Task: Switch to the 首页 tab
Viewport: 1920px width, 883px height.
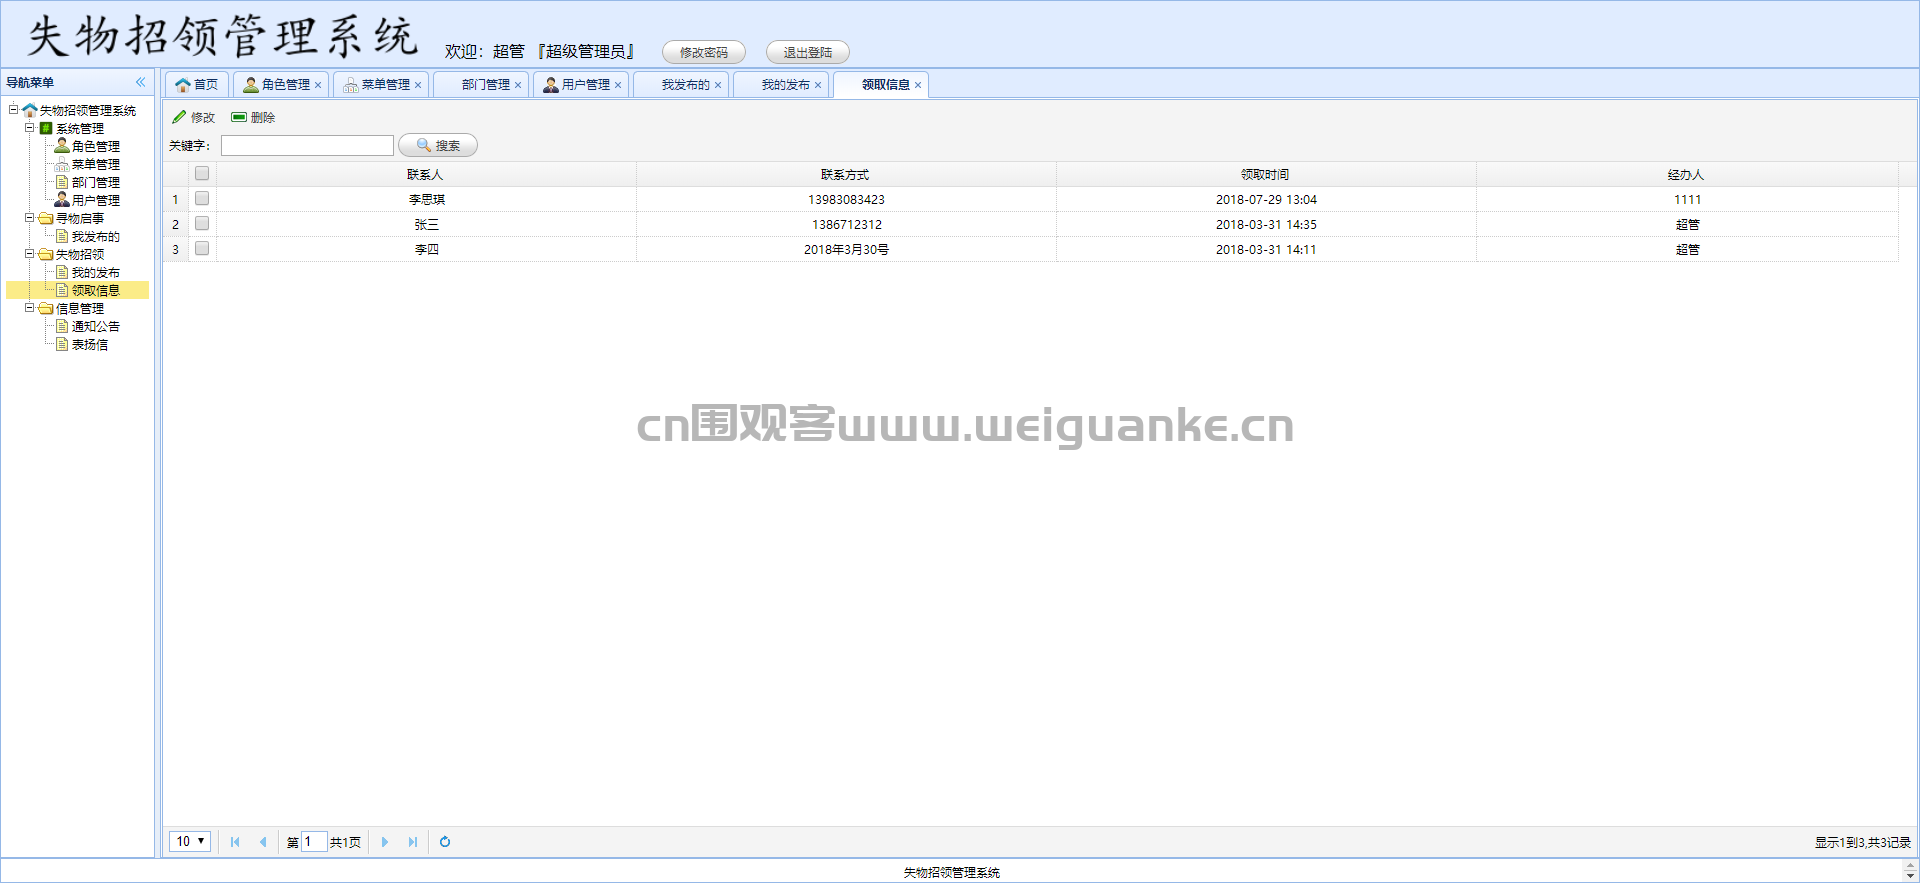Action: point(197,85)
